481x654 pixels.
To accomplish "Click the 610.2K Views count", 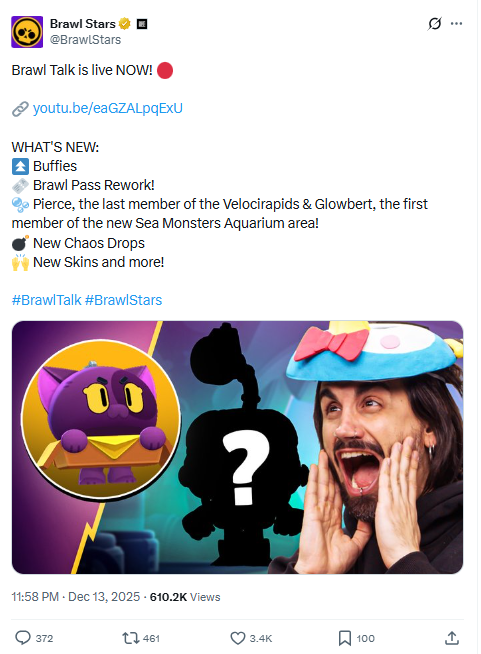I will [185, 597].
